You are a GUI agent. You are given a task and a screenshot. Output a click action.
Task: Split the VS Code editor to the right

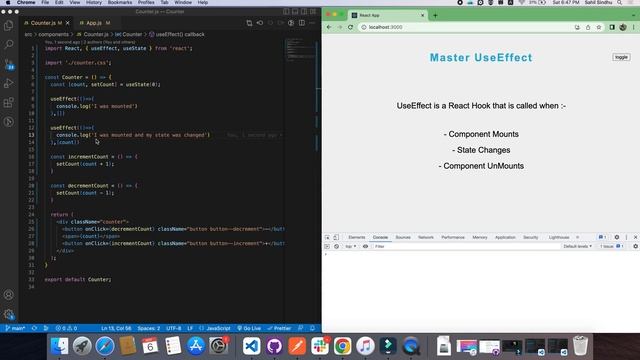tap(302, 23)
